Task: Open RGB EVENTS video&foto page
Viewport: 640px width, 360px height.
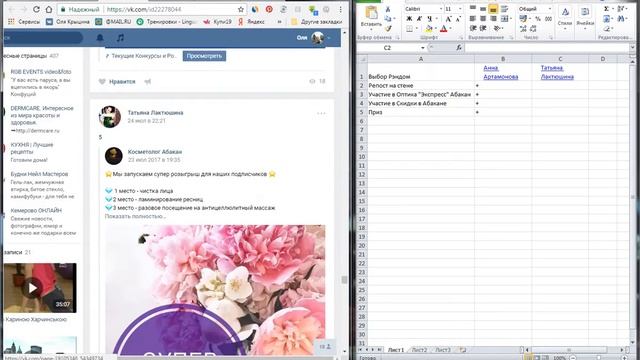Action: pyautogui.click(x=41, y=72)
